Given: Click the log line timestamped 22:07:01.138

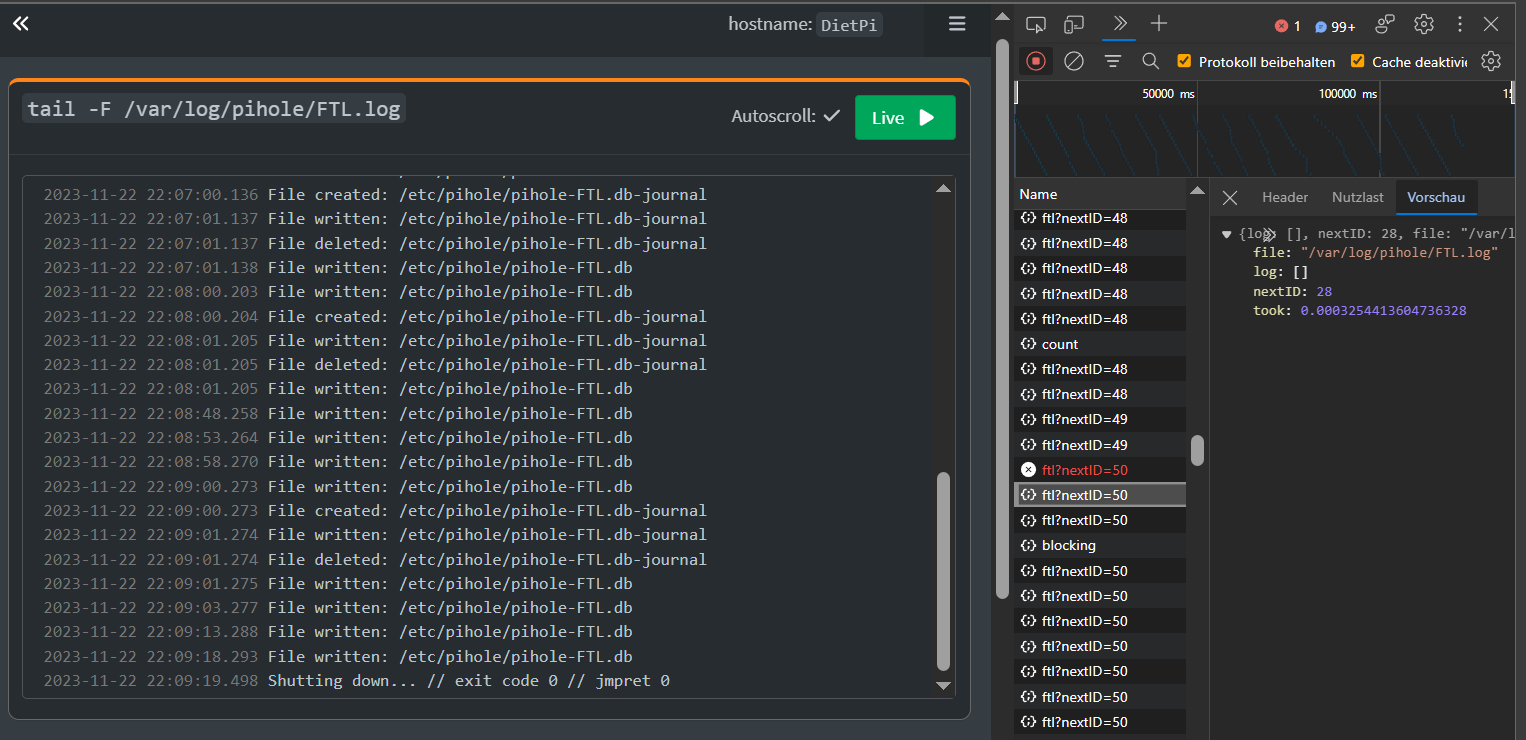Looking at the screenshot, I should (x=338, y=268).
